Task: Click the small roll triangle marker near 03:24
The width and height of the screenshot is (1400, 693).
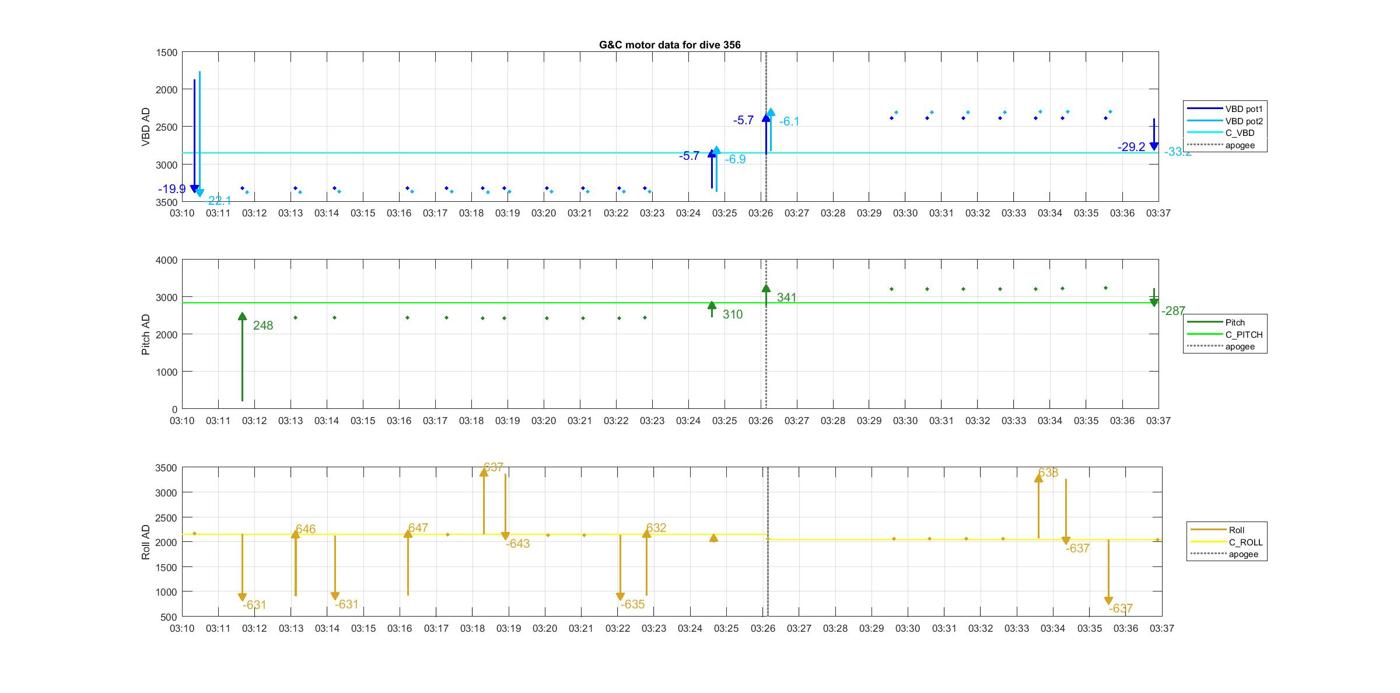Action: click(714, 538)
